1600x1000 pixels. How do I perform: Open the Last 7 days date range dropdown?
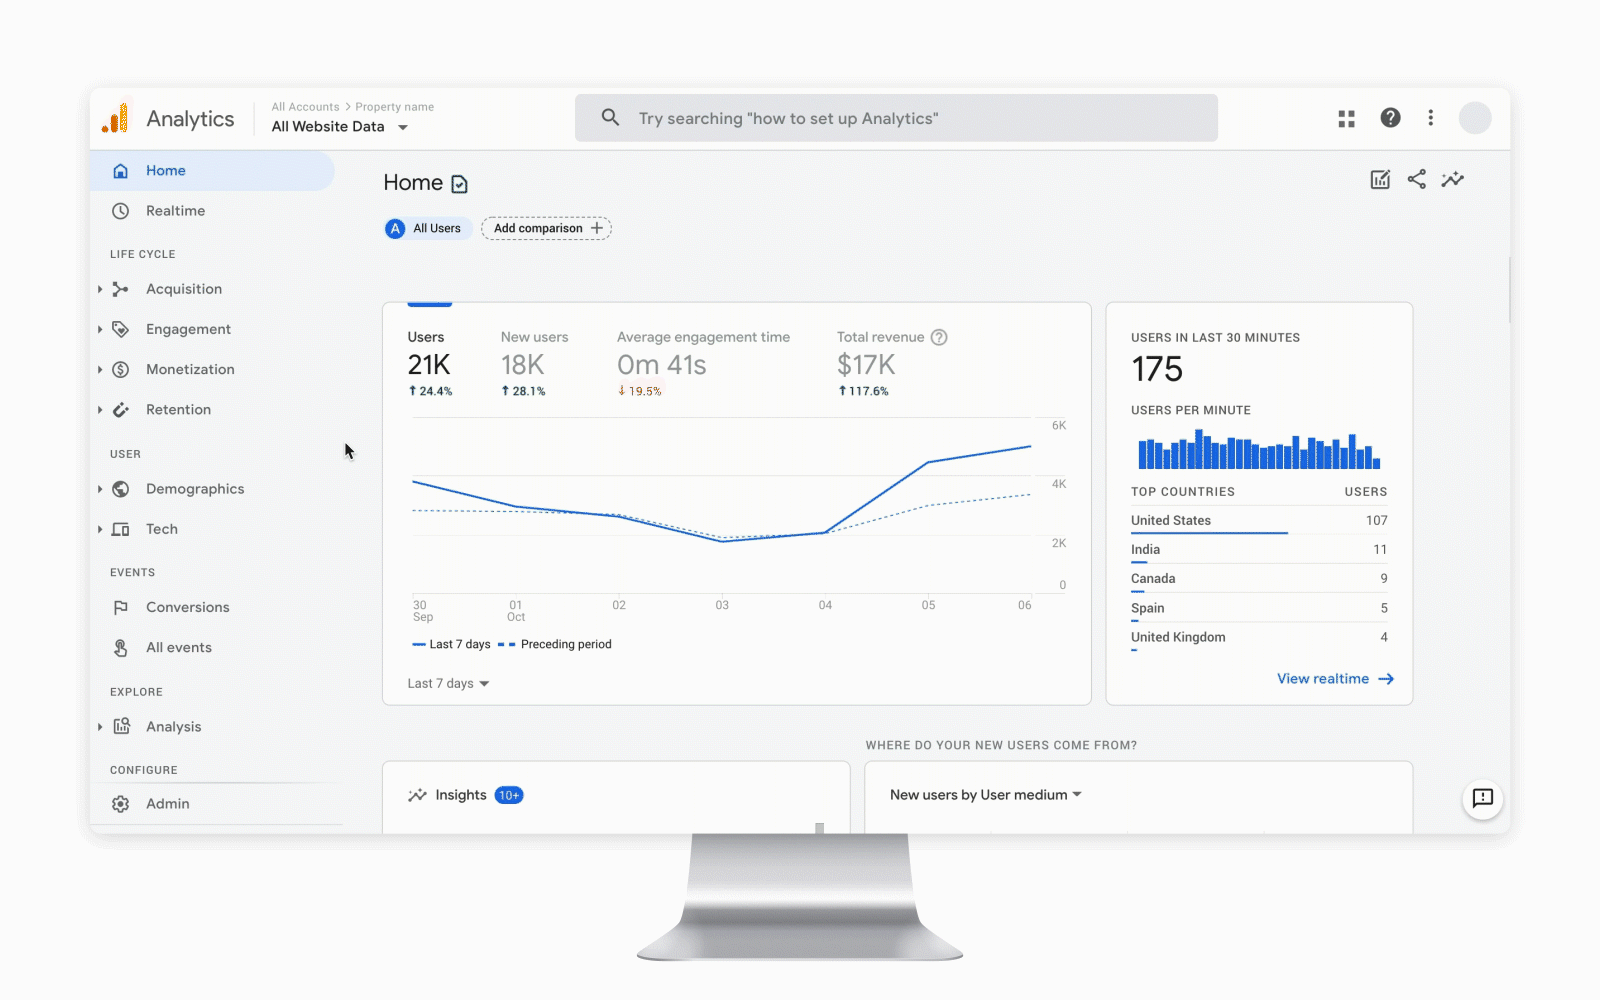point(448,684)
